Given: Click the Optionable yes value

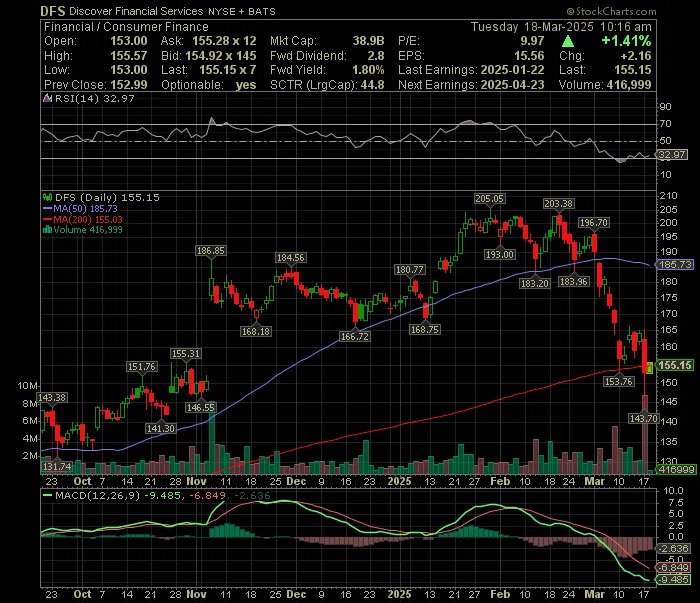Looking at the screenshot, I should 246,84.
